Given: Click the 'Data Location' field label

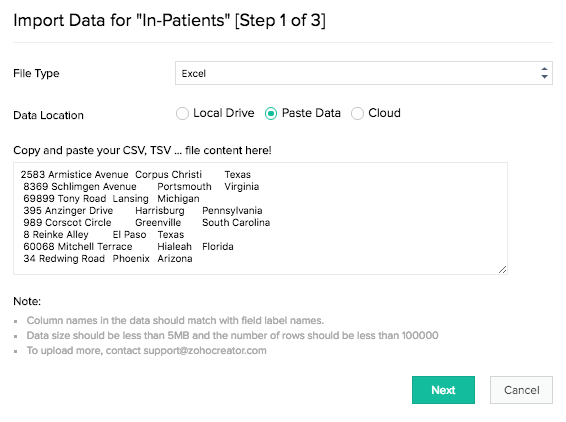Looking at the screenshot, I should pos(48,115).
